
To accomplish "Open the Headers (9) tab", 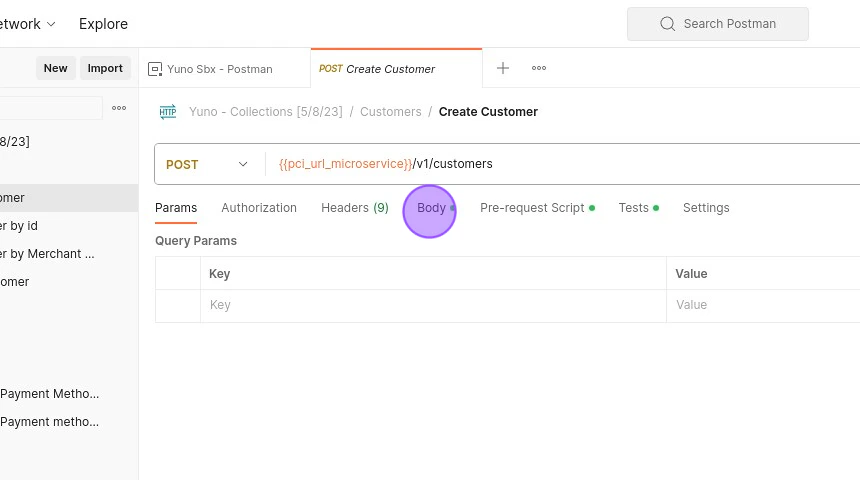I will (354, 208).
